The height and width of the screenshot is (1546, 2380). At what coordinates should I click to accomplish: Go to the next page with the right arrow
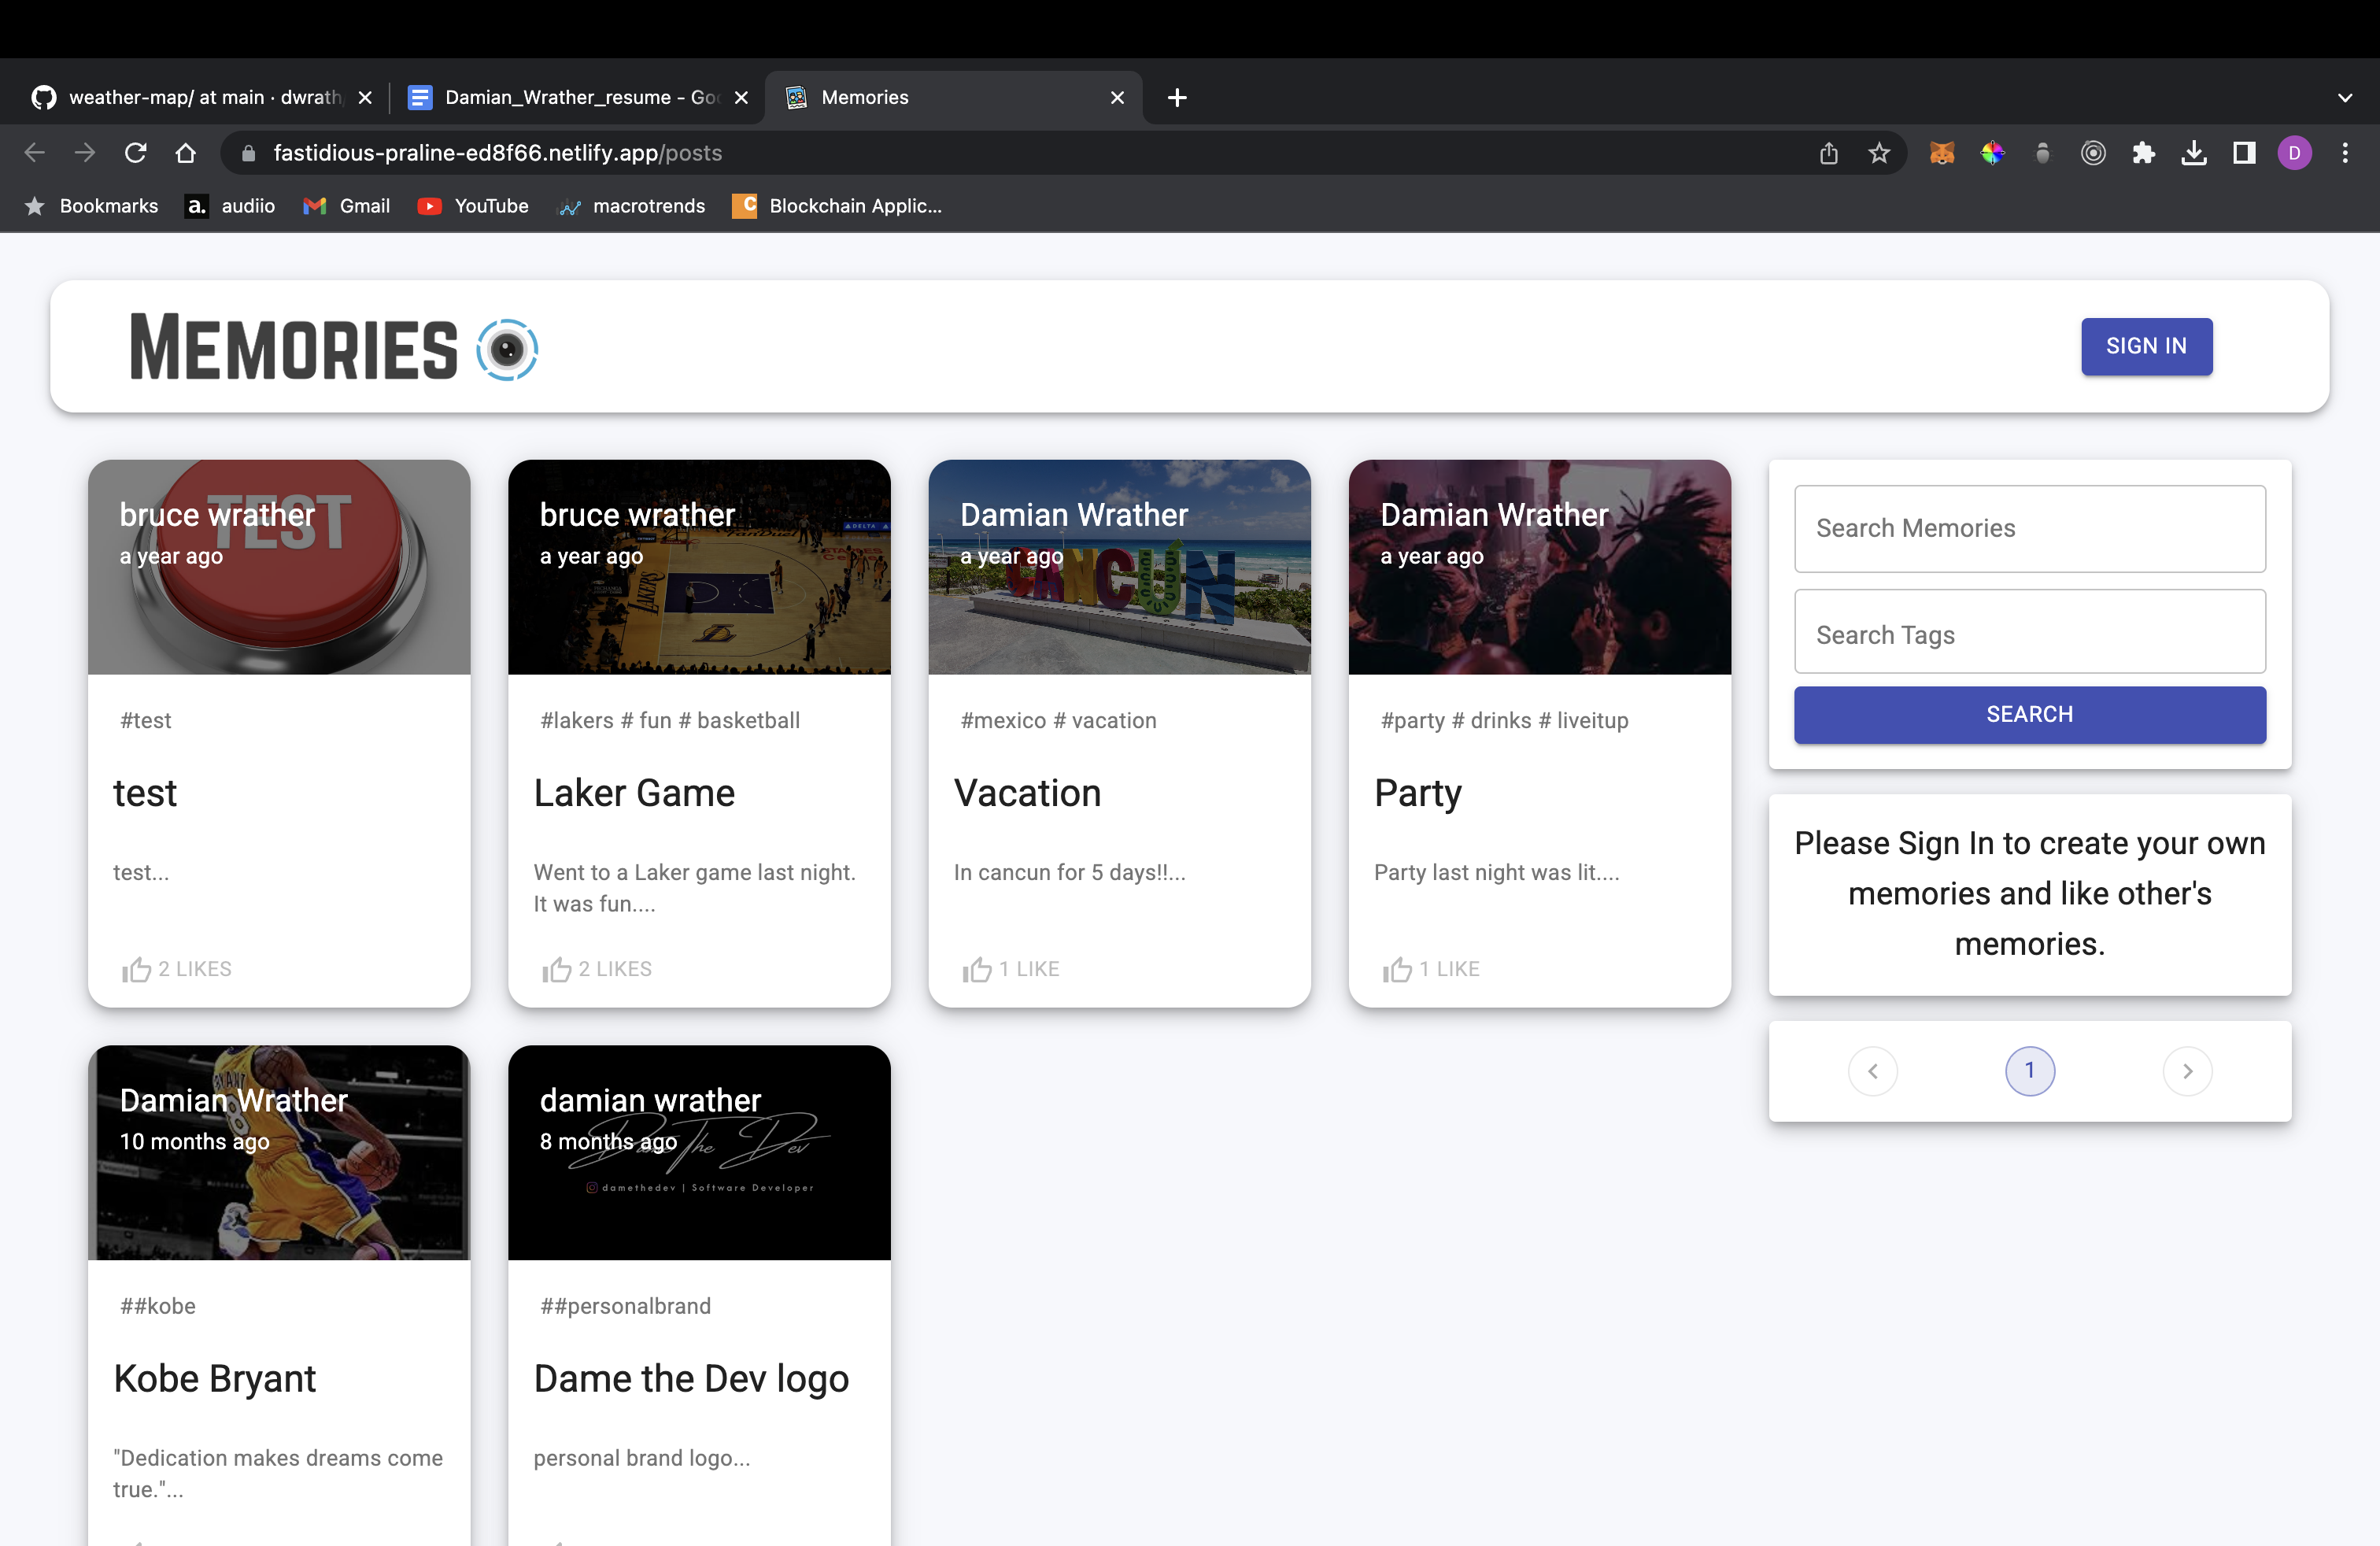click(2187, 1070)
